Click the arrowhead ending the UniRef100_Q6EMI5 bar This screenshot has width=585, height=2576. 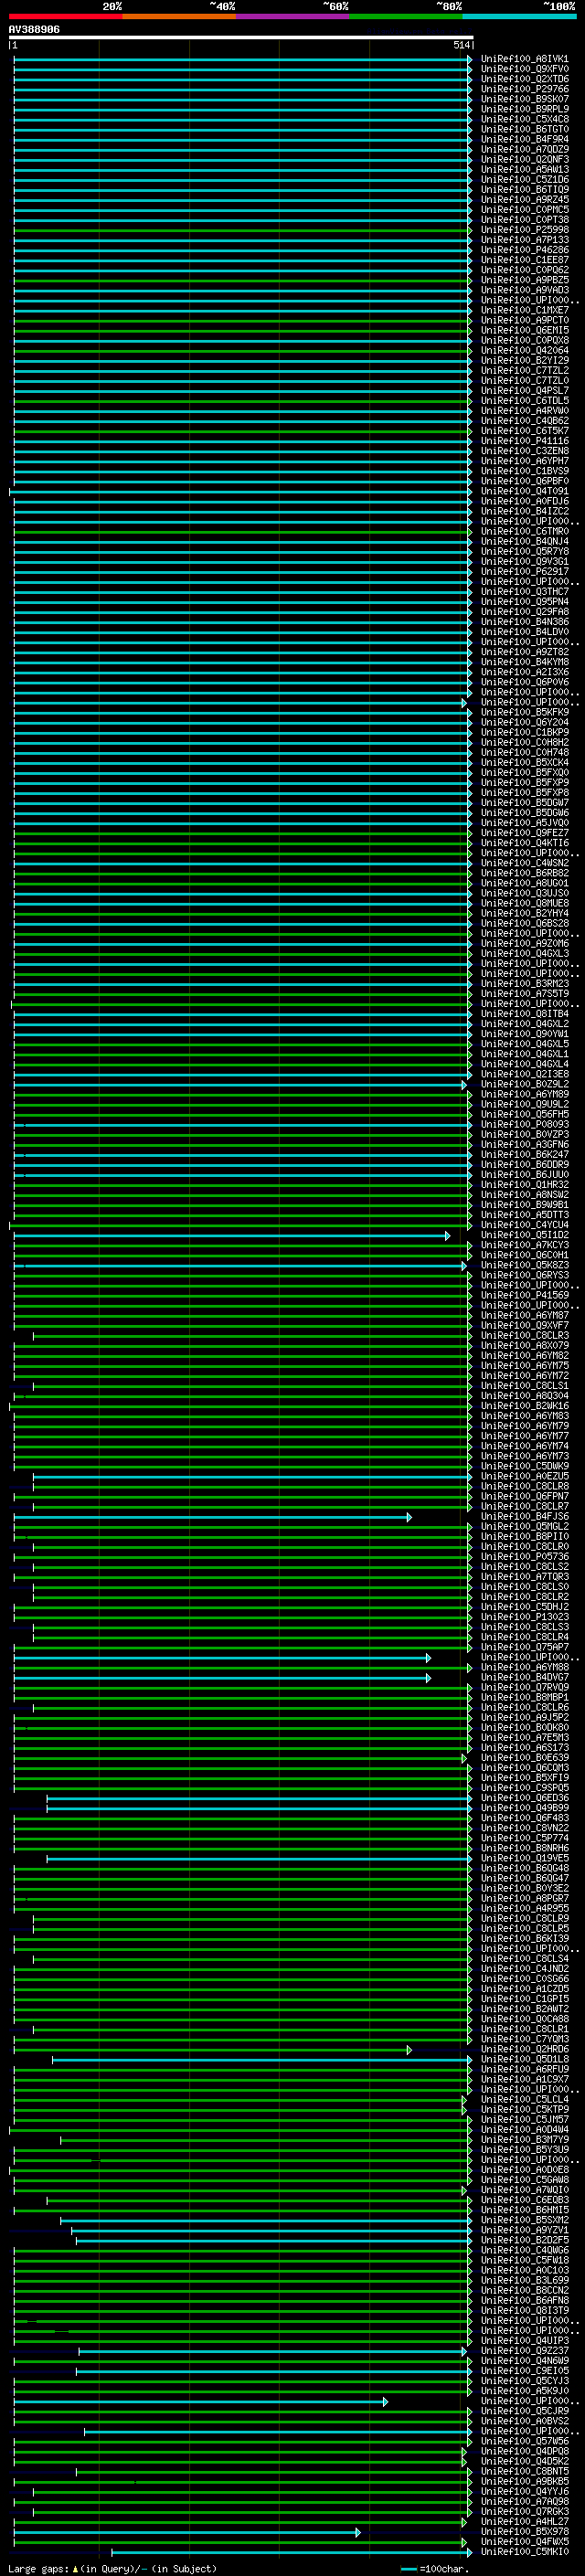(469, 331)
